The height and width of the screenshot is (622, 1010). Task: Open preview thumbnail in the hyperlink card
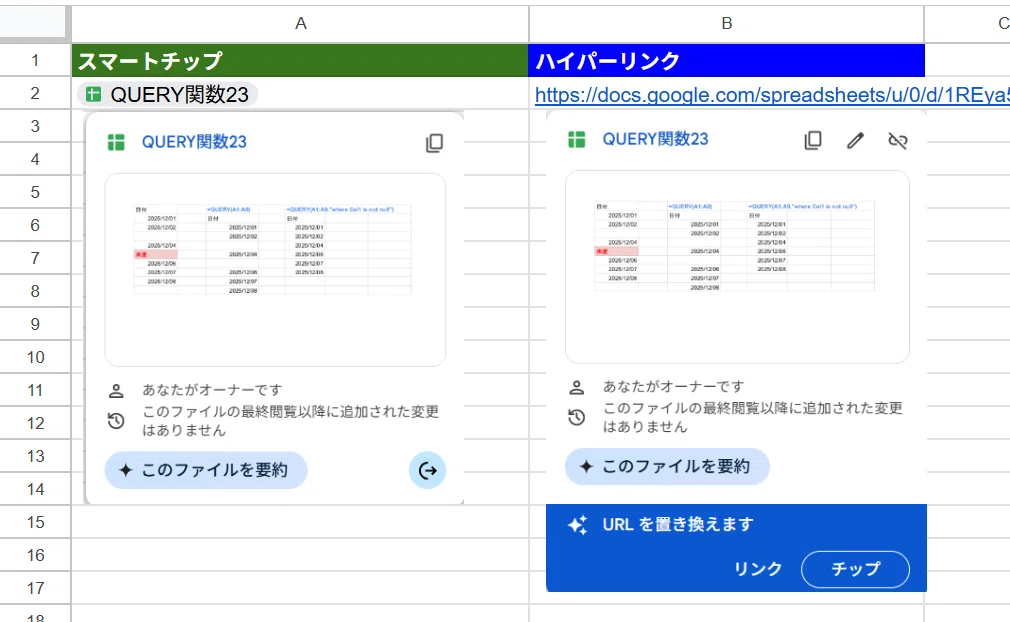click(737, 267)
